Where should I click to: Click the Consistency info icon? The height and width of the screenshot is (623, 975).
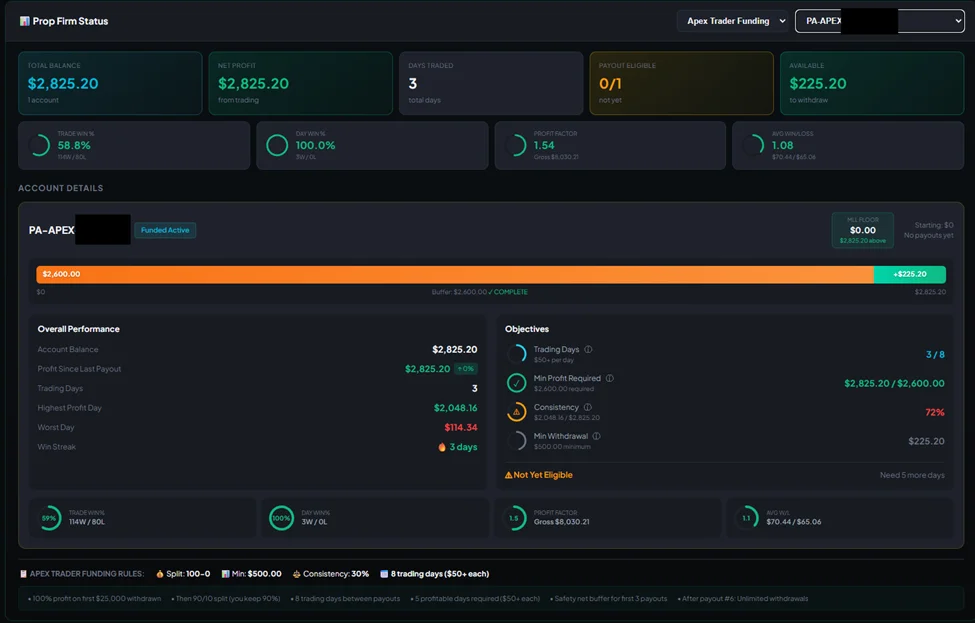pyautogui.click(x=587, y=407)
